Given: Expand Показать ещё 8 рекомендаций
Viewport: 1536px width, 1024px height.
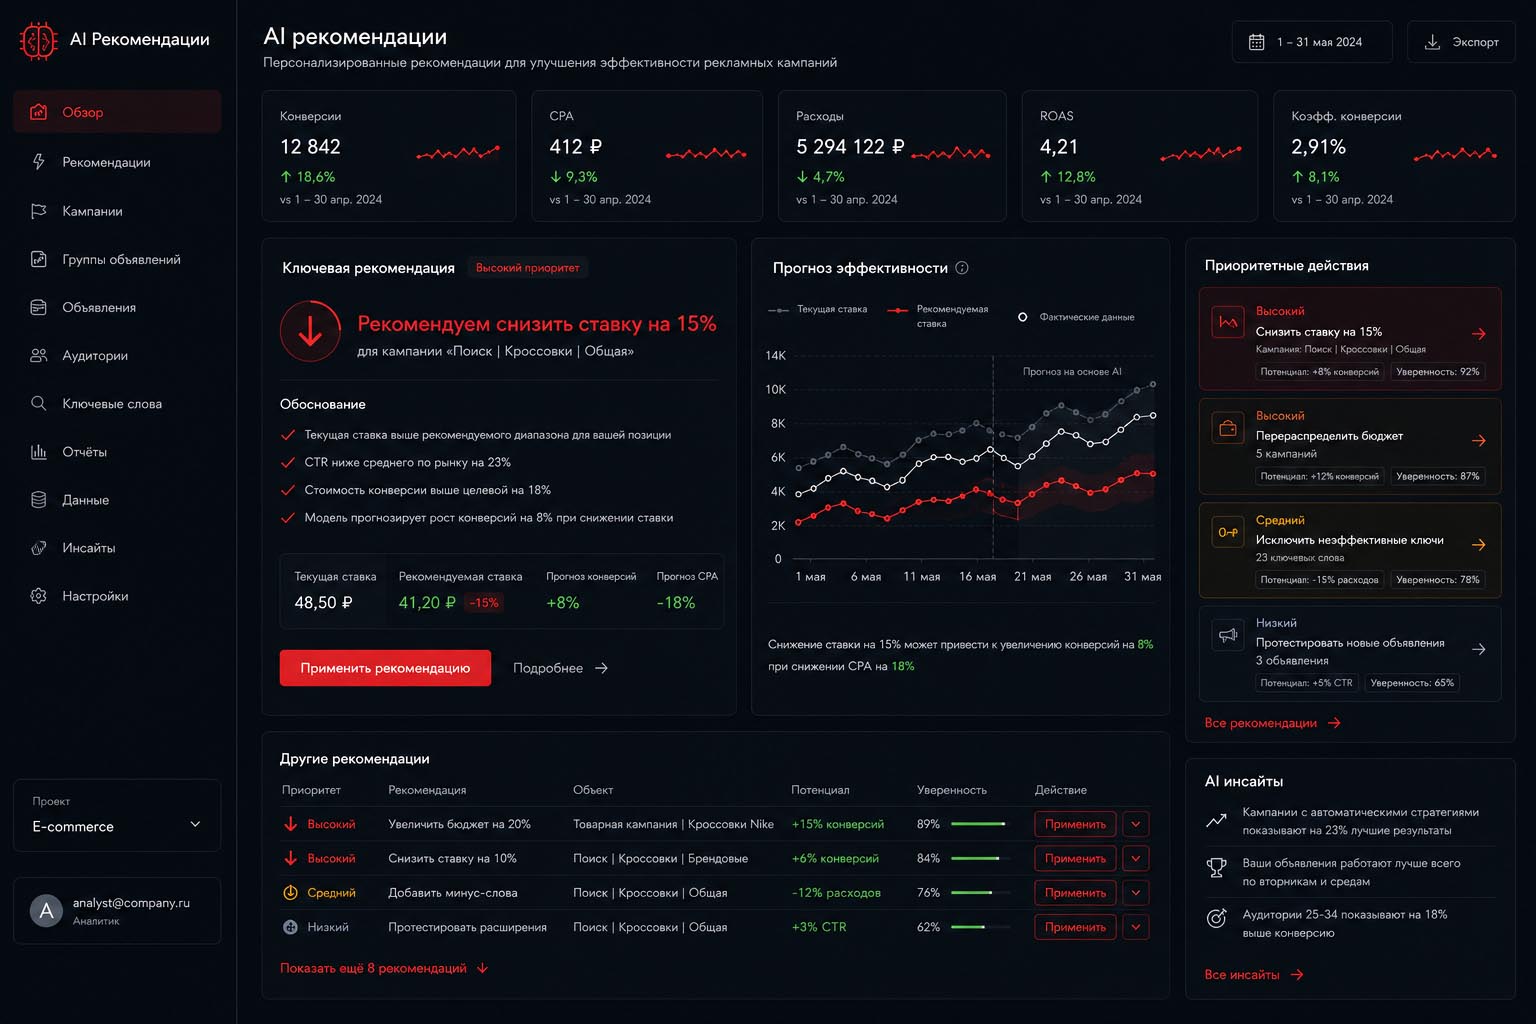Looking at the screenshot, I should pyautogui.click(x=384, y=968).
